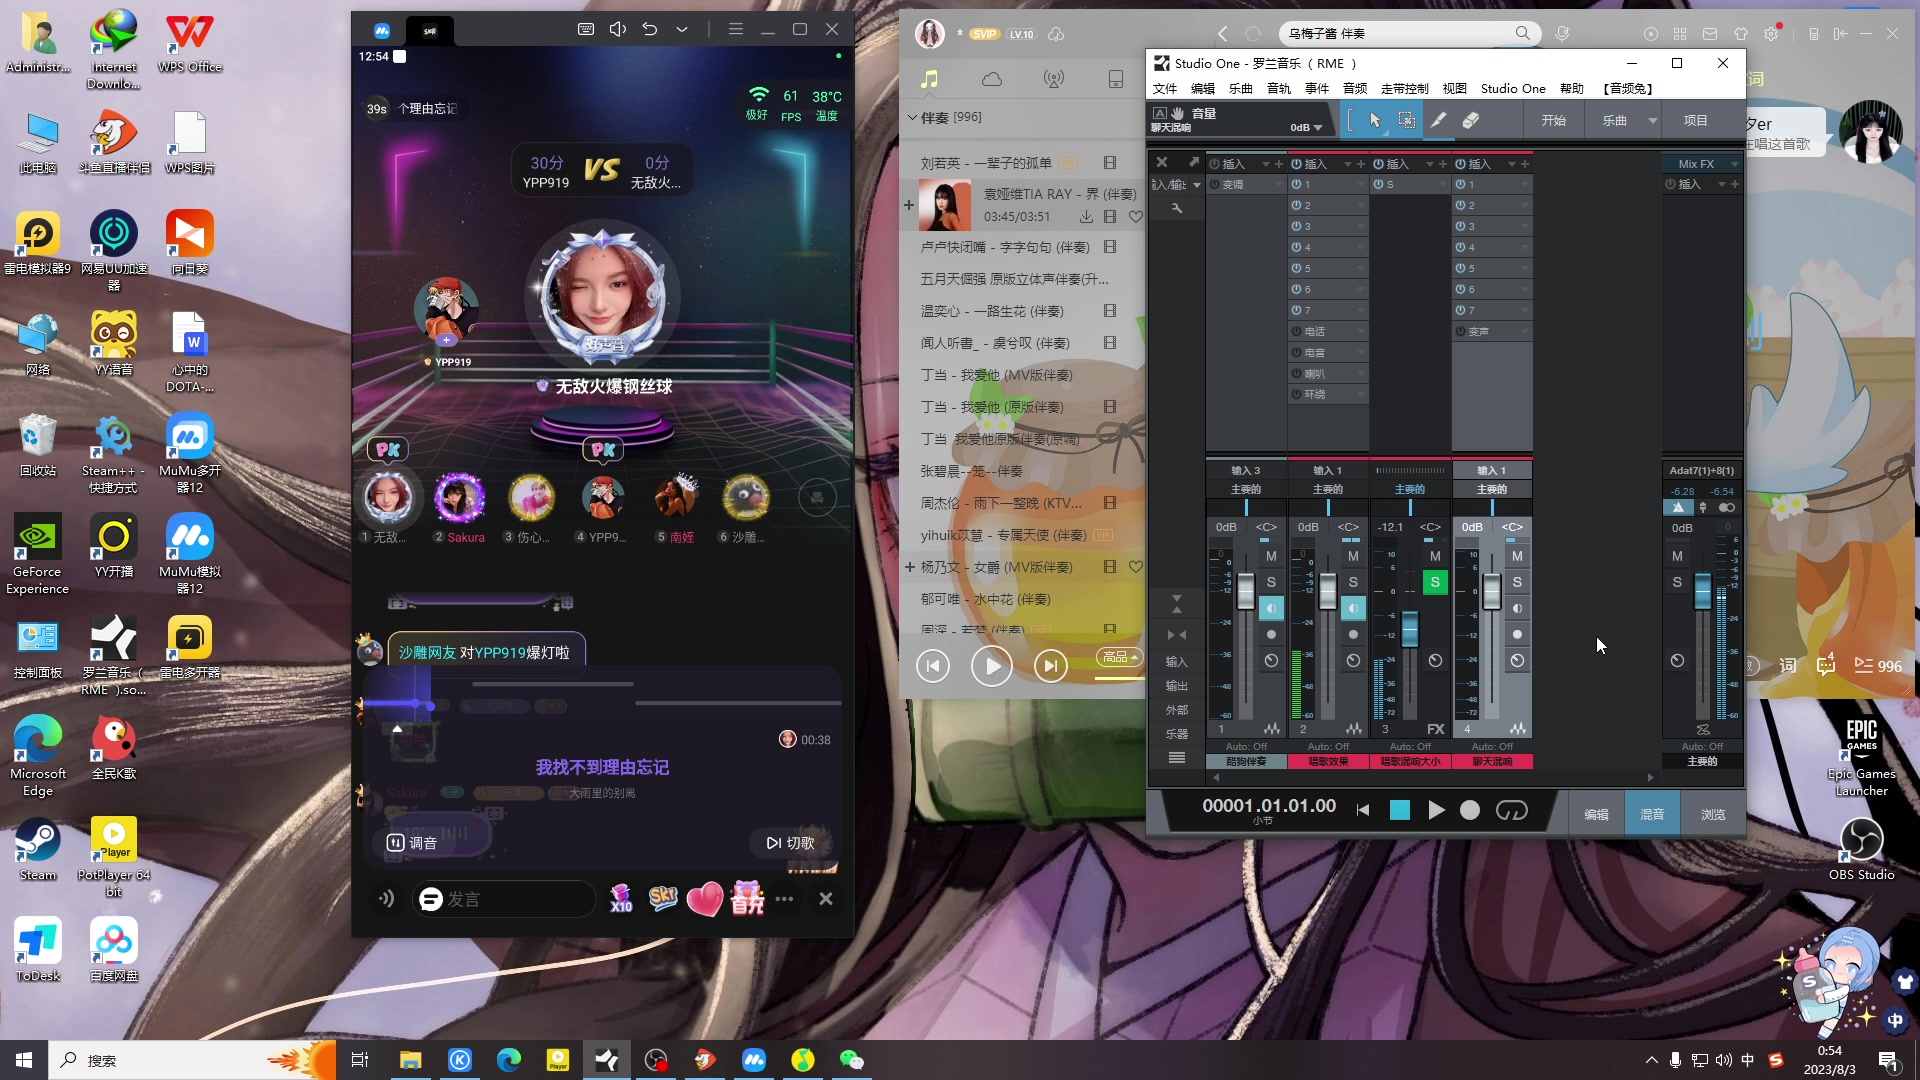The width and height of the screenshot is (1920, 1080).
Task: Click the Studio One stop button
Action: [1400, 810]
